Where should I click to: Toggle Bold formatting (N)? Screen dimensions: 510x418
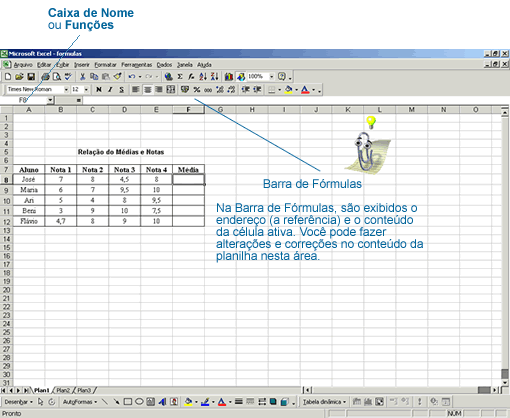(99, 89)
